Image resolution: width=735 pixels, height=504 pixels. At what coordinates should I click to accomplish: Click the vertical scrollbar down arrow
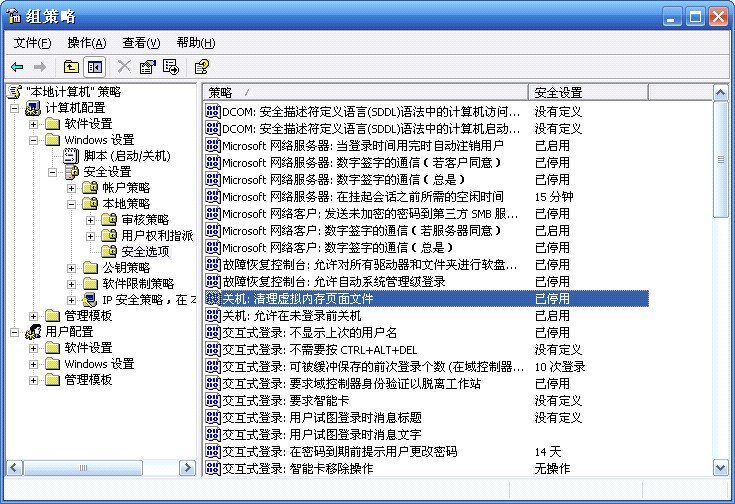pos(719,467)
